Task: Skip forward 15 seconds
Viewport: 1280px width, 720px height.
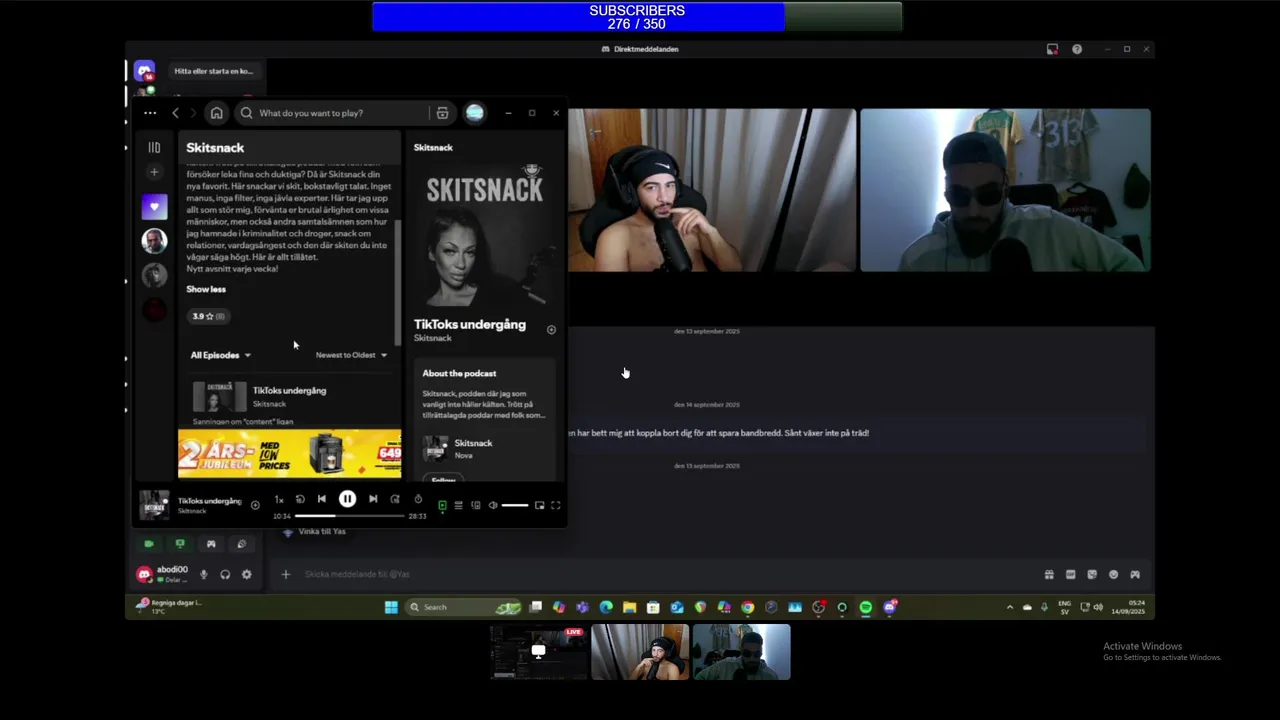Action: [395, 499]
